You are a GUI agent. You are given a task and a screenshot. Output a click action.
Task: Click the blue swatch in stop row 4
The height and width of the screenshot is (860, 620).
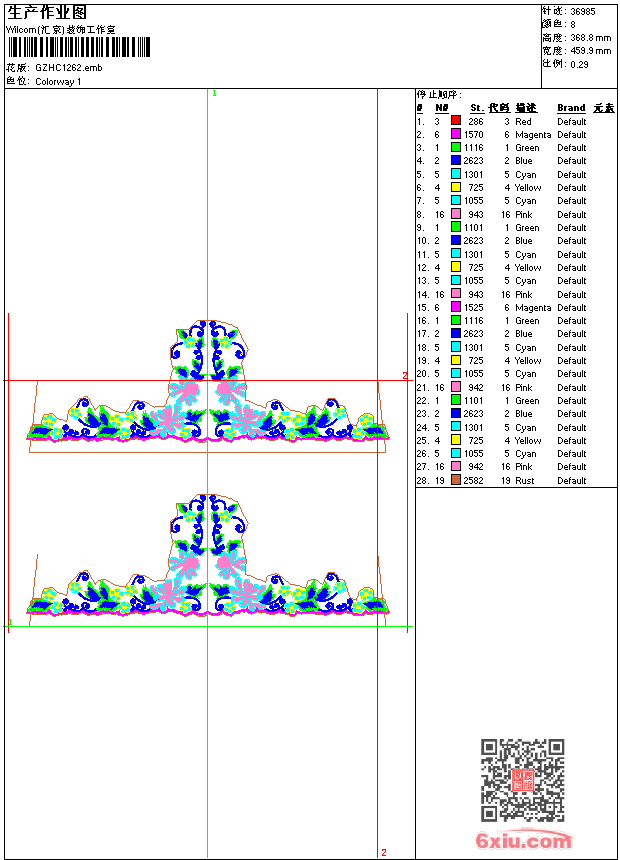455,160
